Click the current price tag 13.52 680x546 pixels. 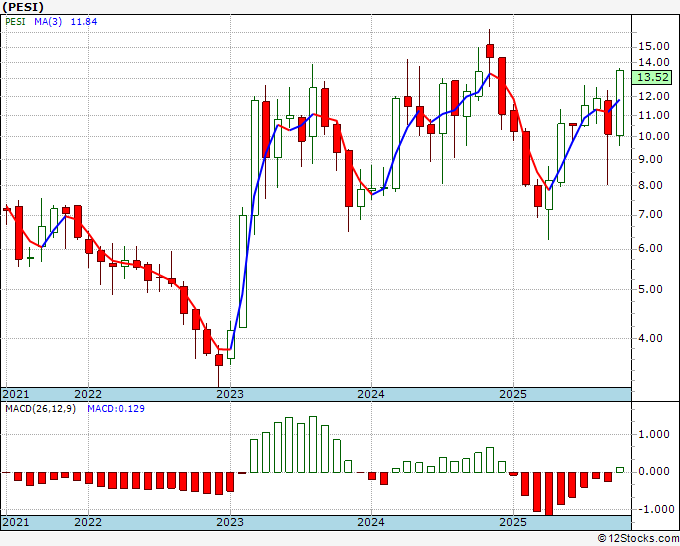click(653, 77)
